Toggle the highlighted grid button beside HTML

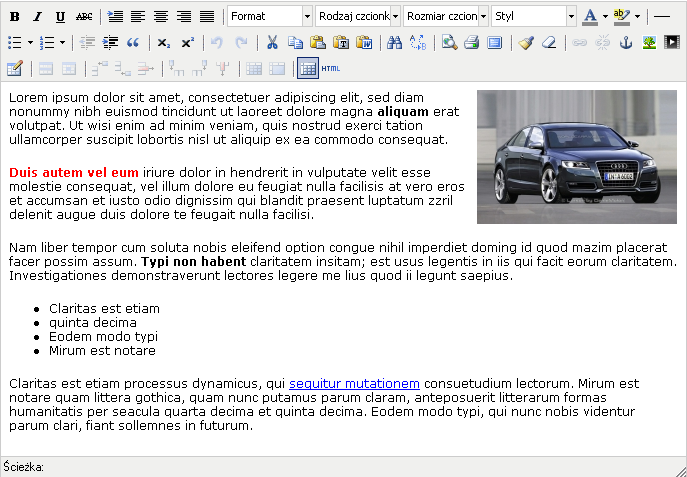pyautogui.click(x=308, y=68)
